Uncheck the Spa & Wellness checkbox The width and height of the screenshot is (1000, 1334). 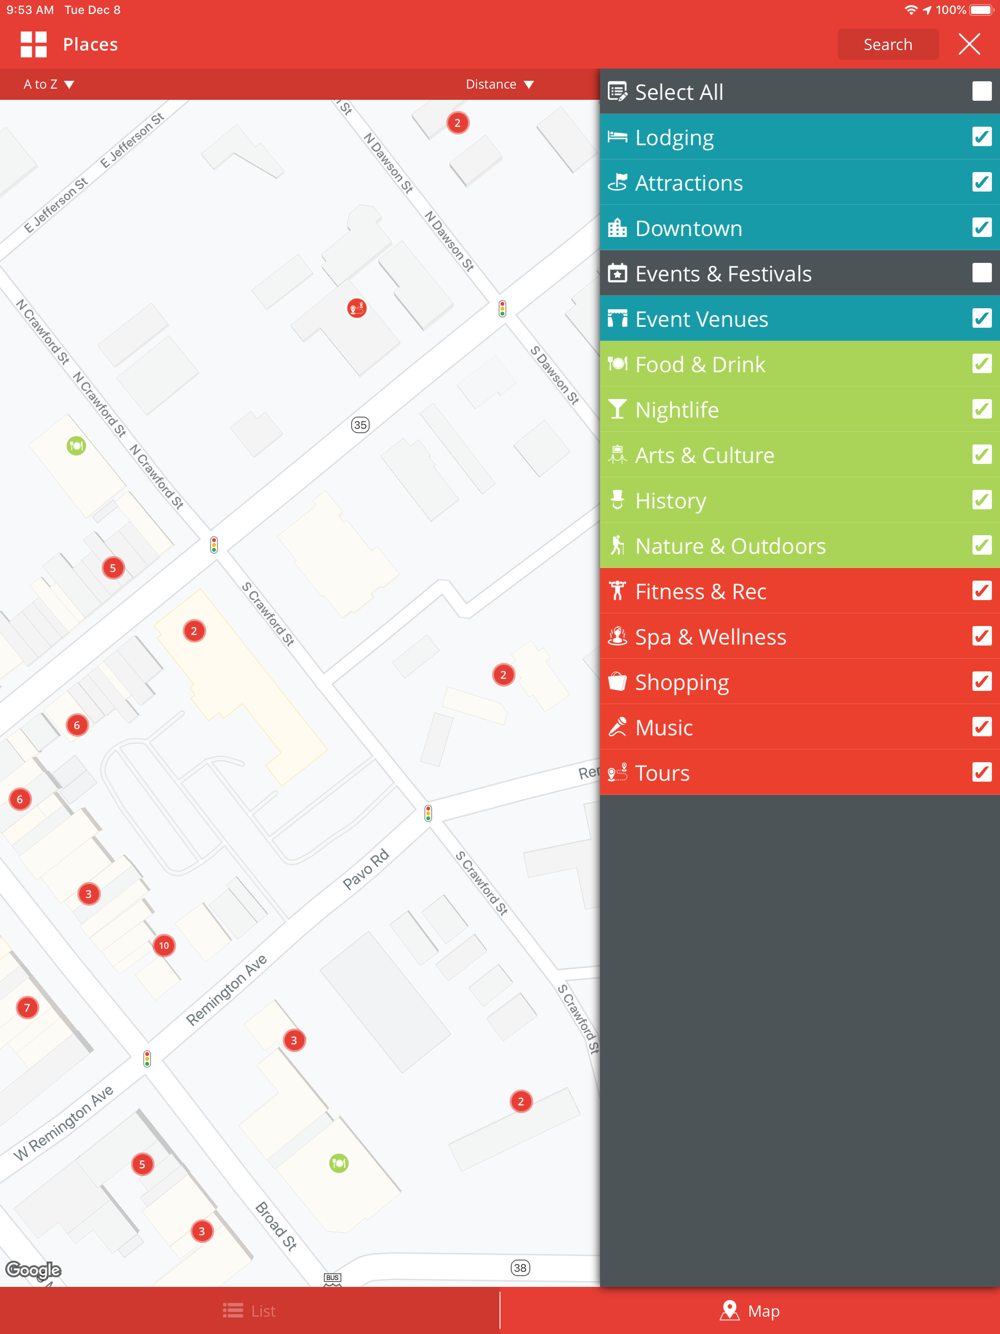[982, 636]
